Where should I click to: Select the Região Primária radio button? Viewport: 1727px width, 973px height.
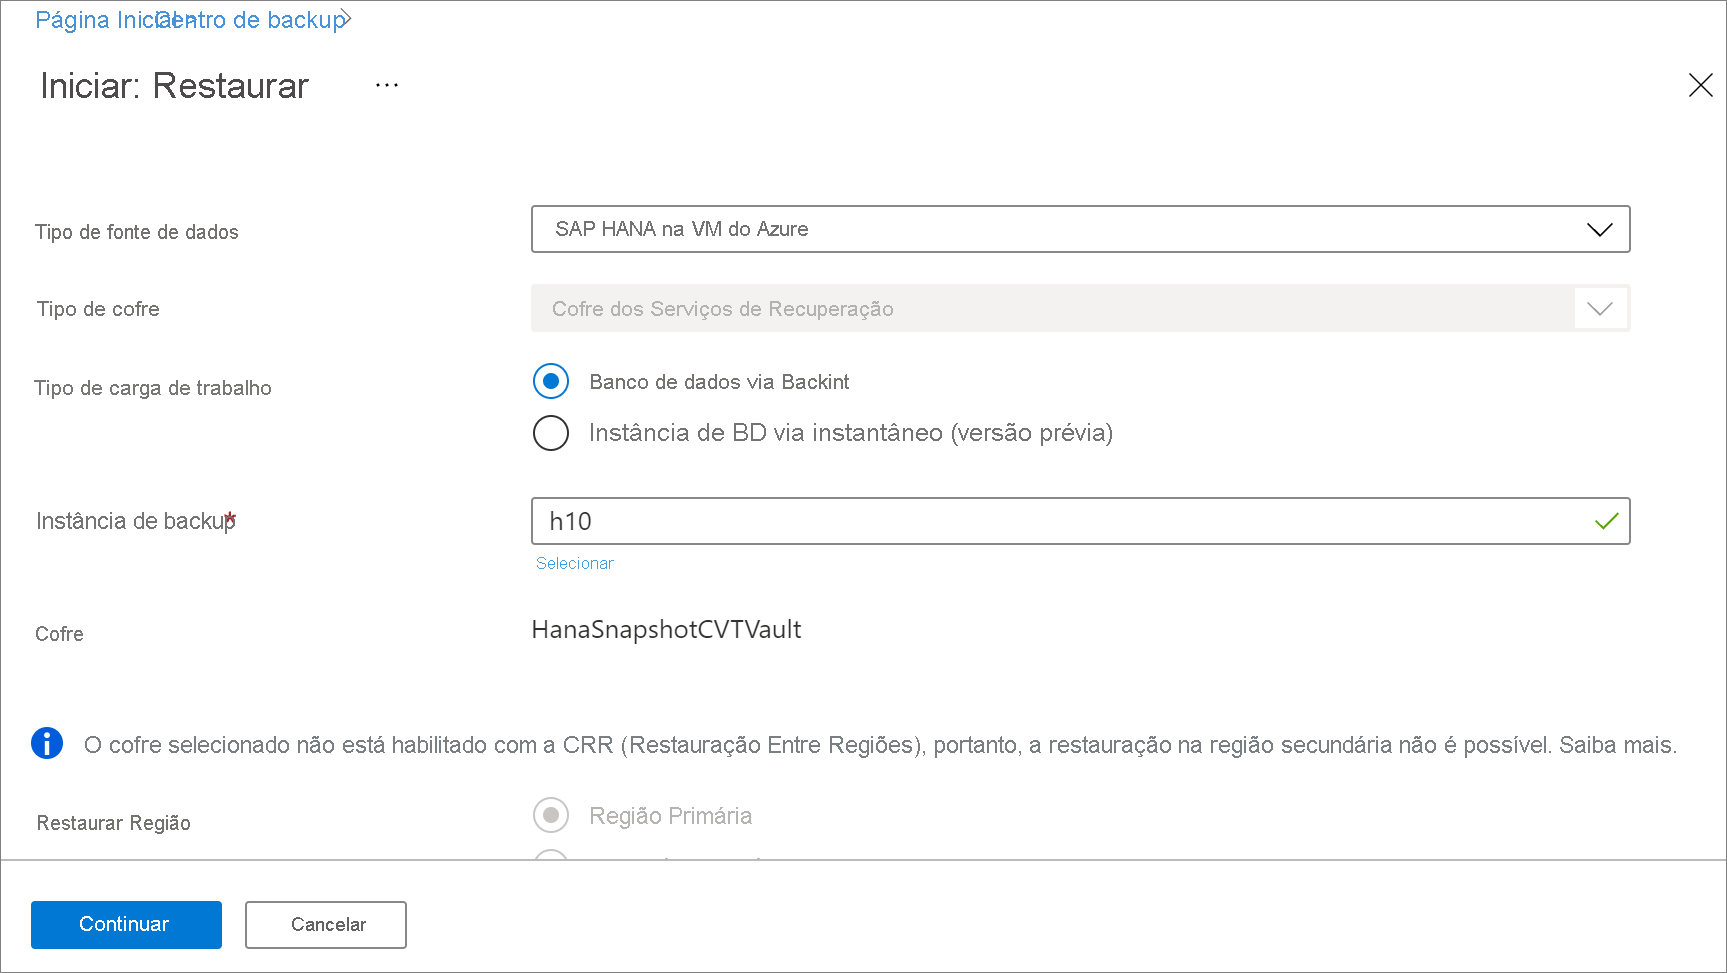551,815
